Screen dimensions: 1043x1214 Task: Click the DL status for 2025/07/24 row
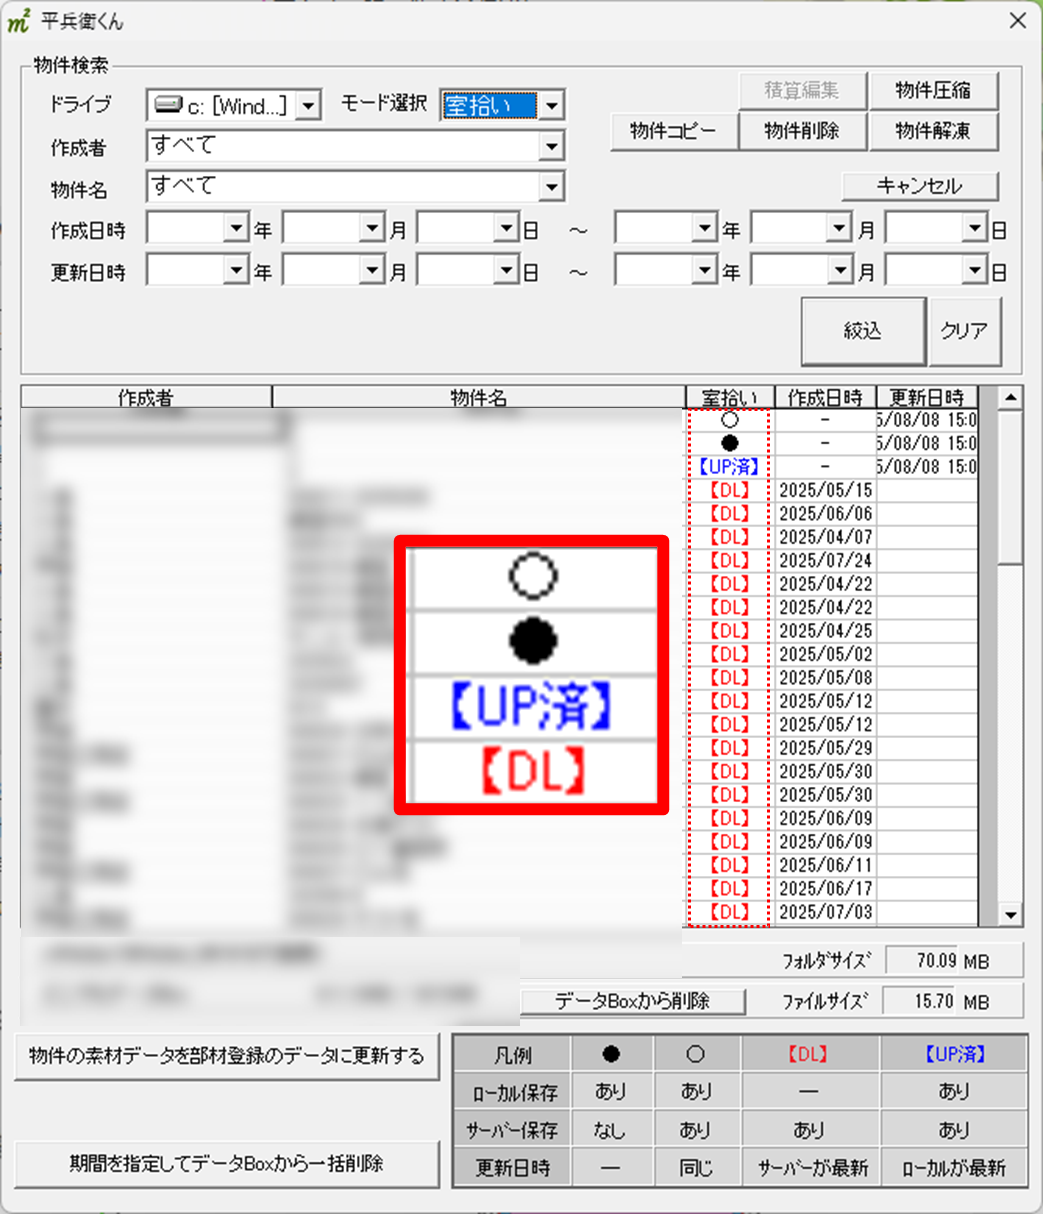coord(729,560)
